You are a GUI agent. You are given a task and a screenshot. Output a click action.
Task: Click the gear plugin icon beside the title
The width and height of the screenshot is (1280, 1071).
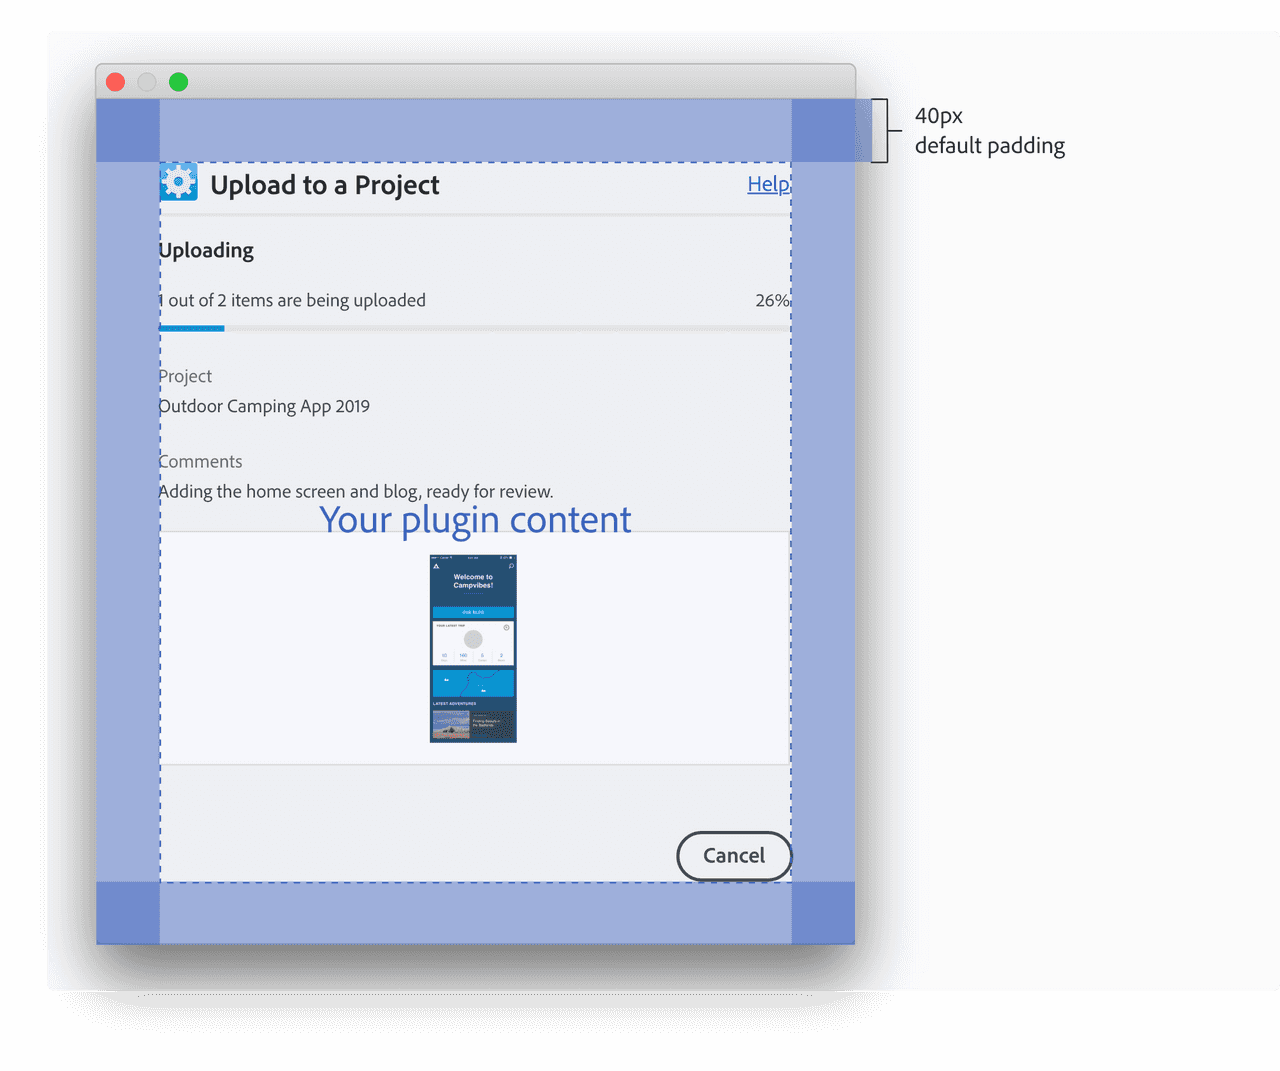point(179,182)
